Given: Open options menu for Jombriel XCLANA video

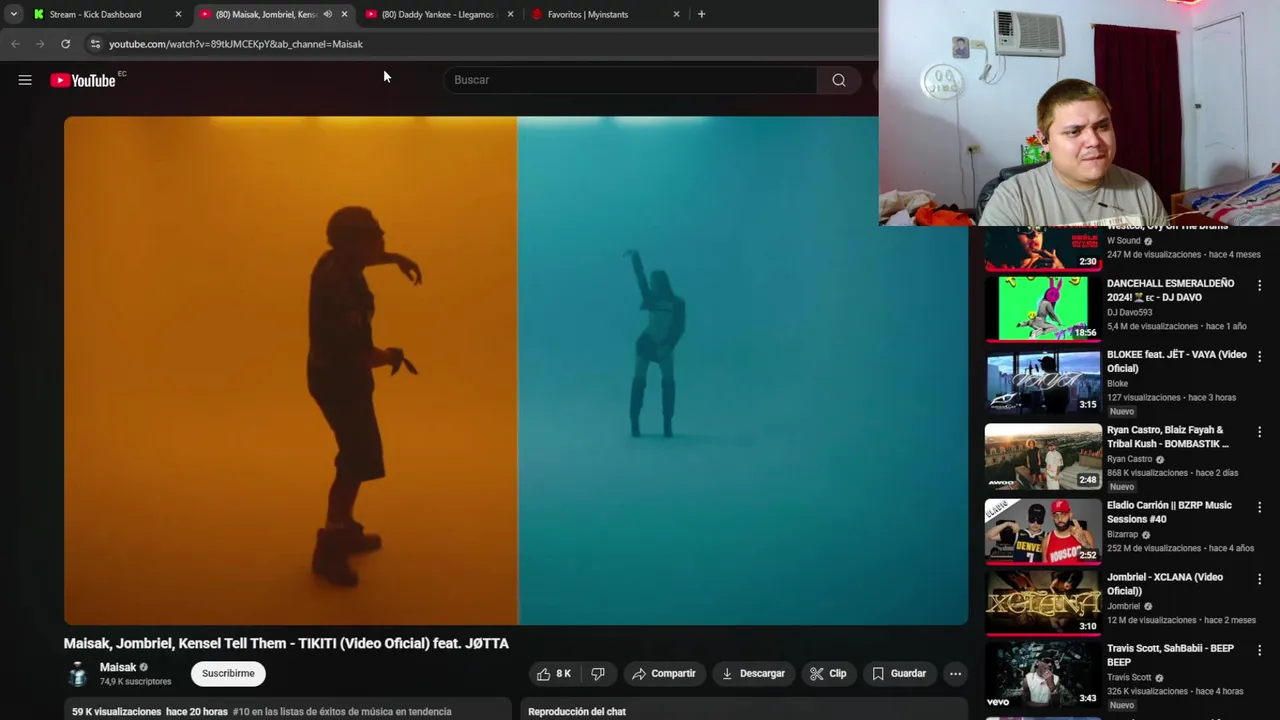Looking at the screenshot, I should tap(1259, 579).
